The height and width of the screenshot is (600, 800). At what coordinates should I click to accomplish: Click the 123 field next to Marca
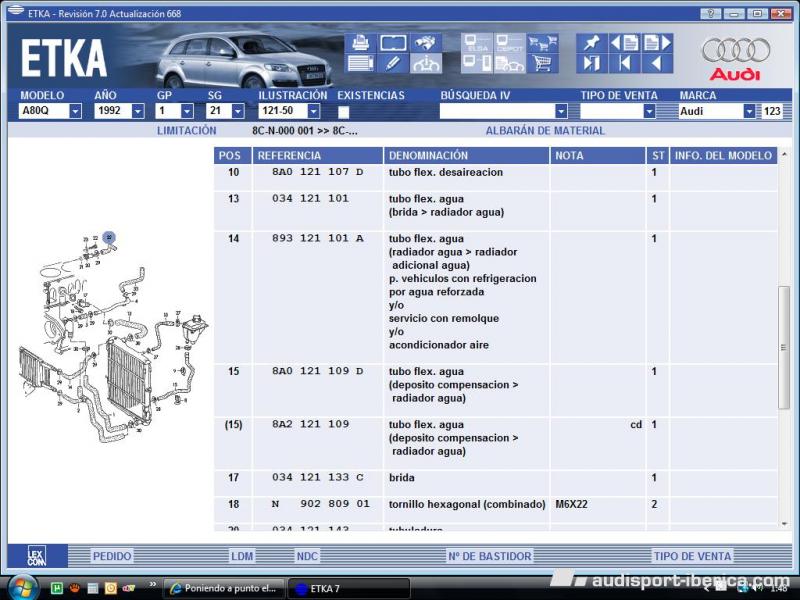(771, 111)
